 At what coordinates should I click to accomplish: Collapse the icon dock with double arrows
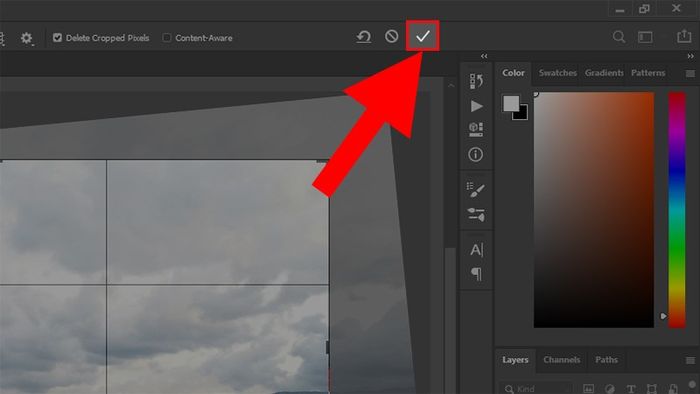(484, 56)
